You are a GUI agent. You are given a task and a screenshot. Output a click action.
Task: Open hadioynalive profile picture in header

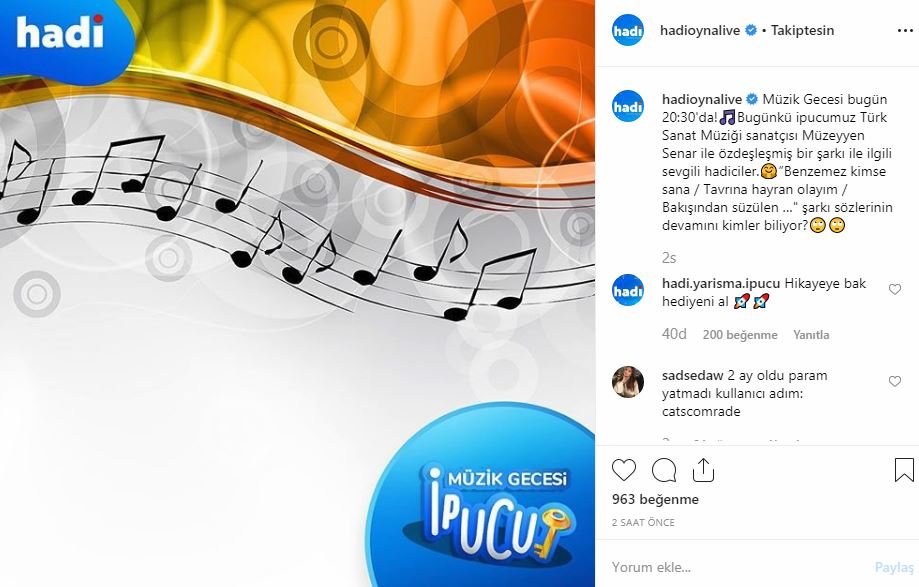[628, 30]
